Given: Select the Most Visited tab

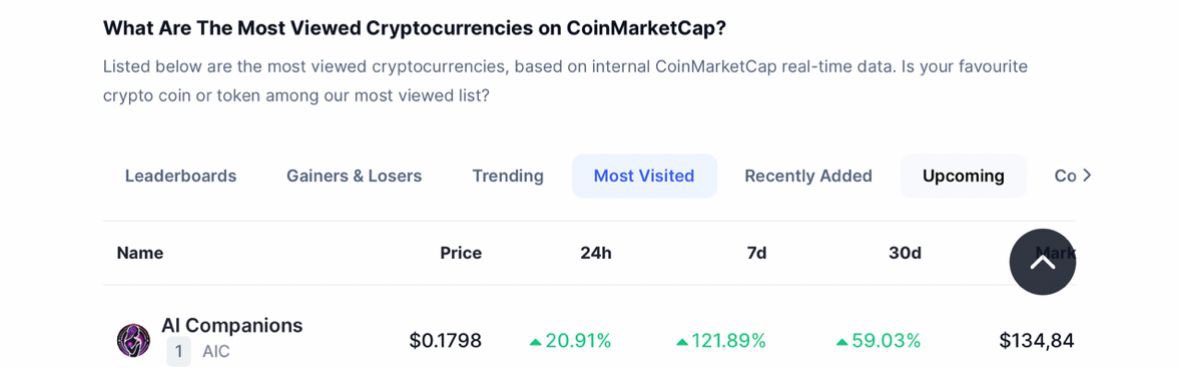Looking at the screenshot, I should (644, 176).
